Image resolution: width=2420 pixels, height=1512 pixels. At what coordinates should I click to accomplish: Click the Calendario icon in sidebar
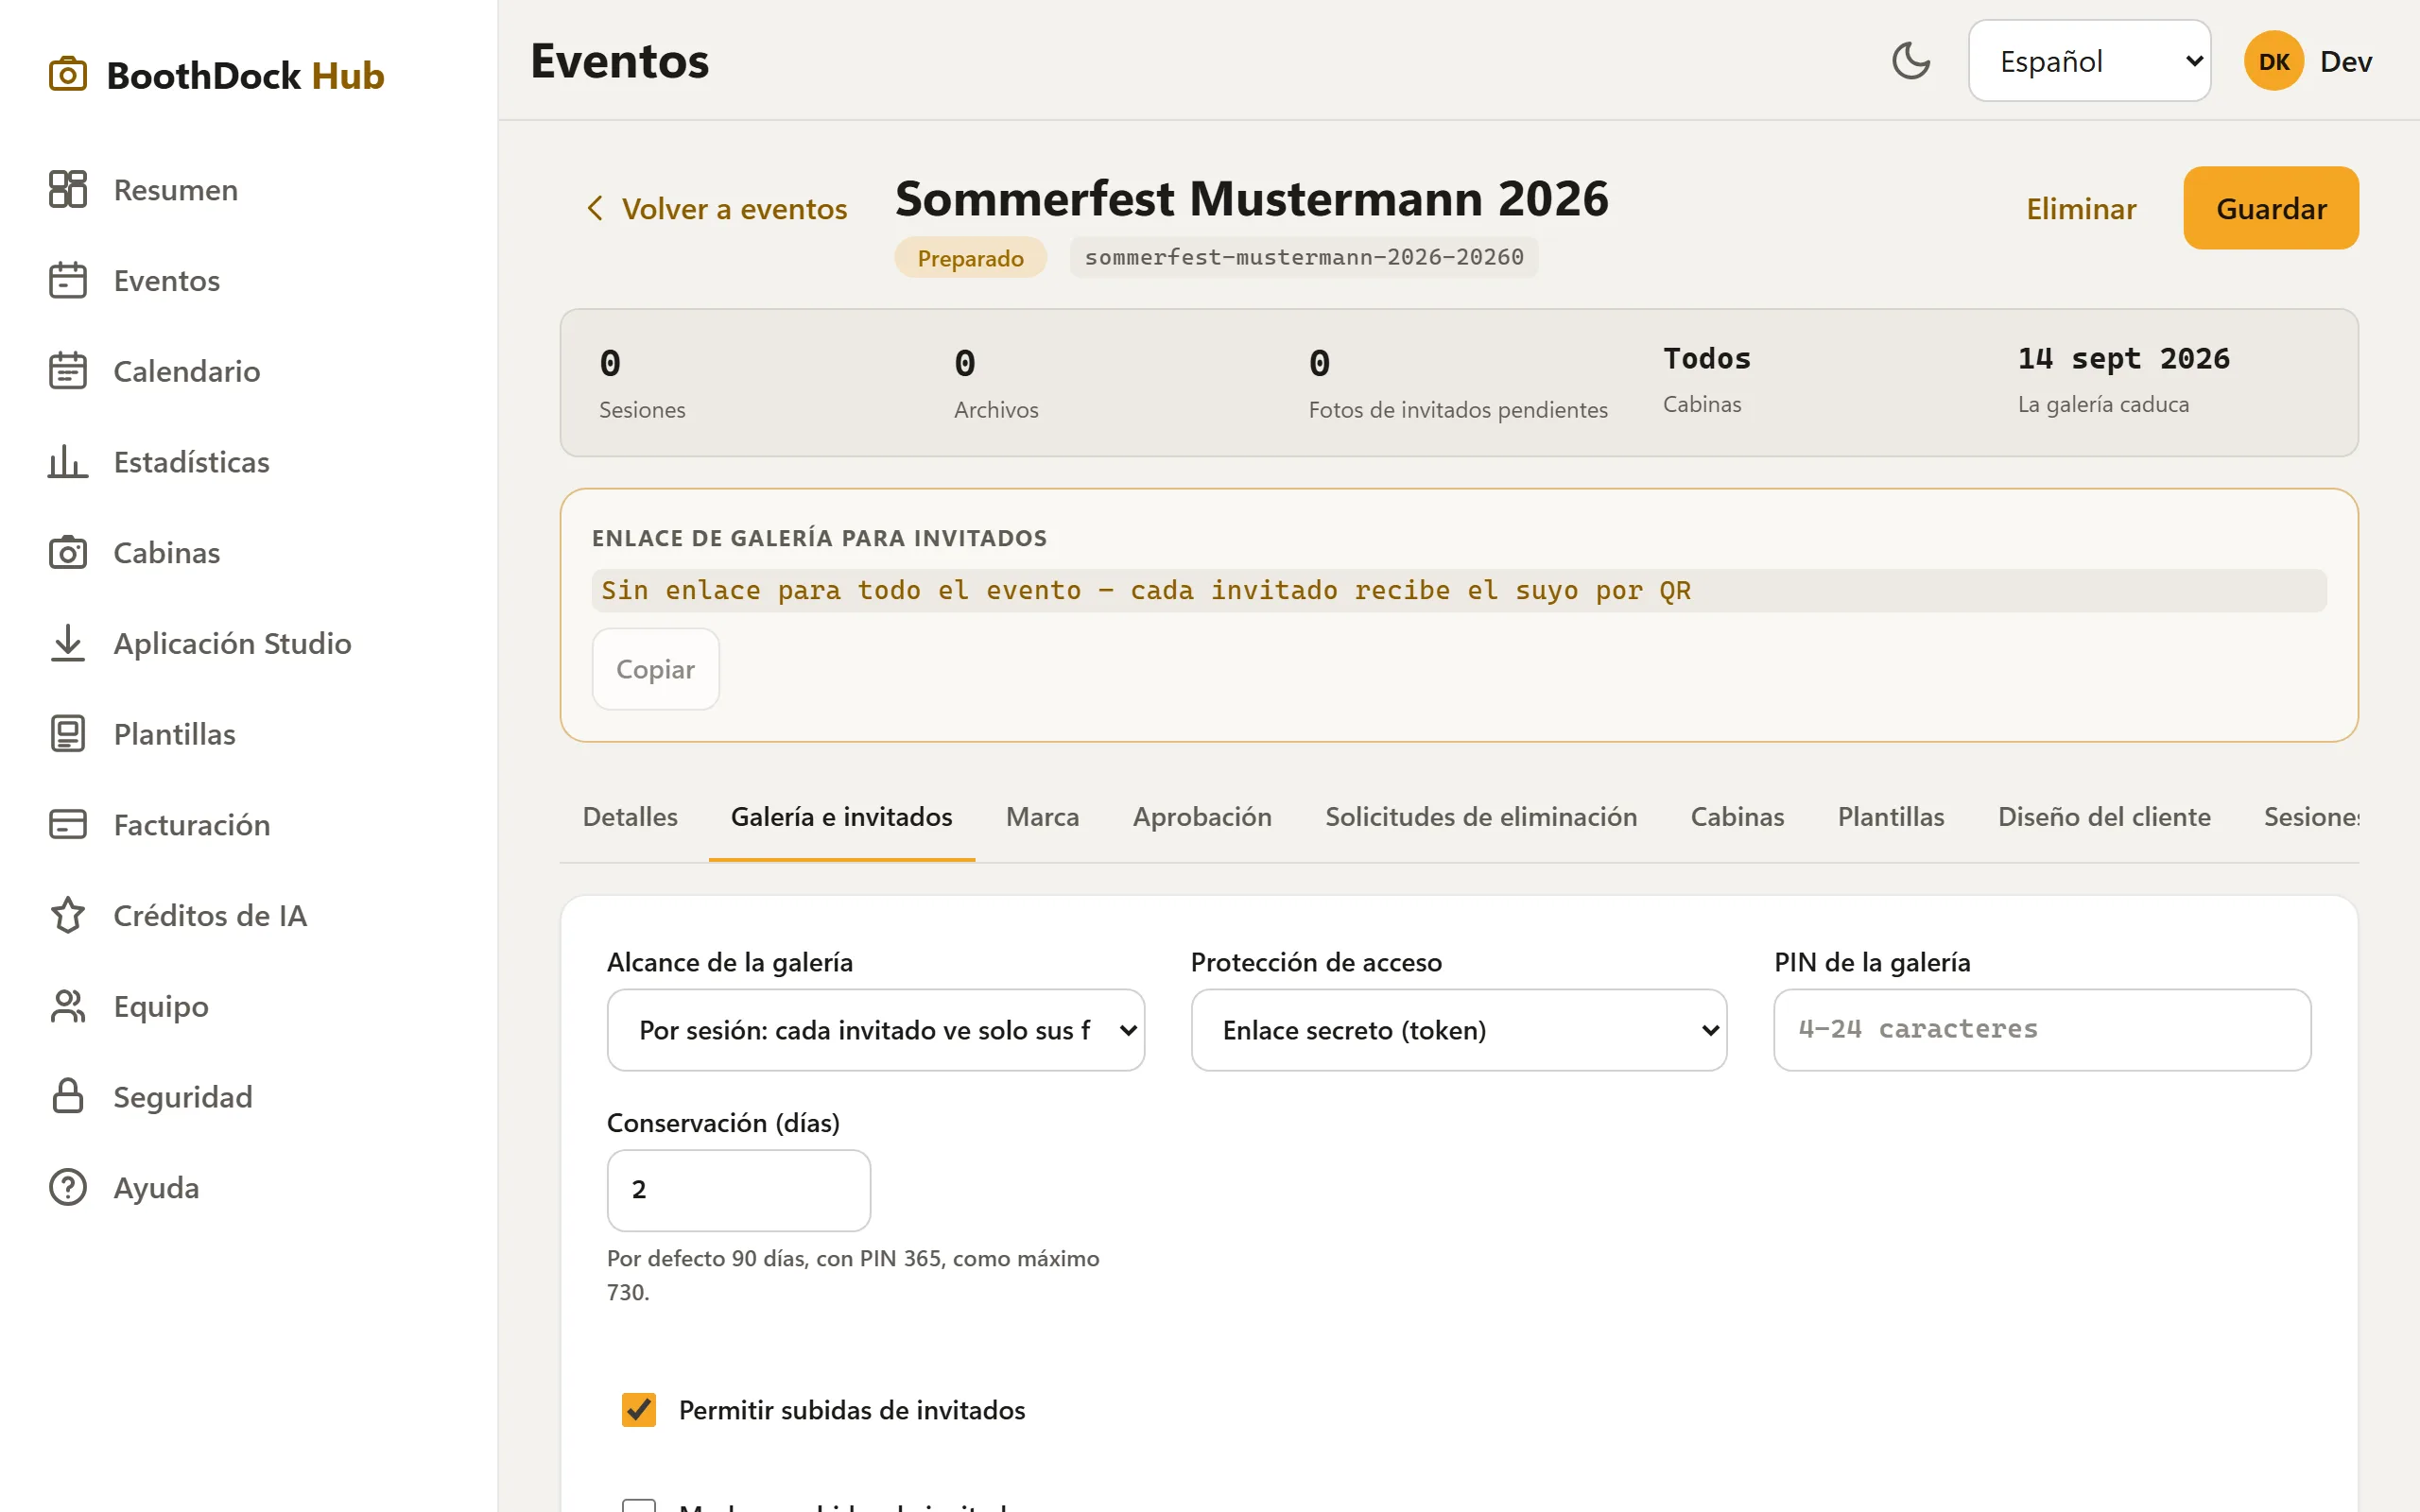[68, 371]
